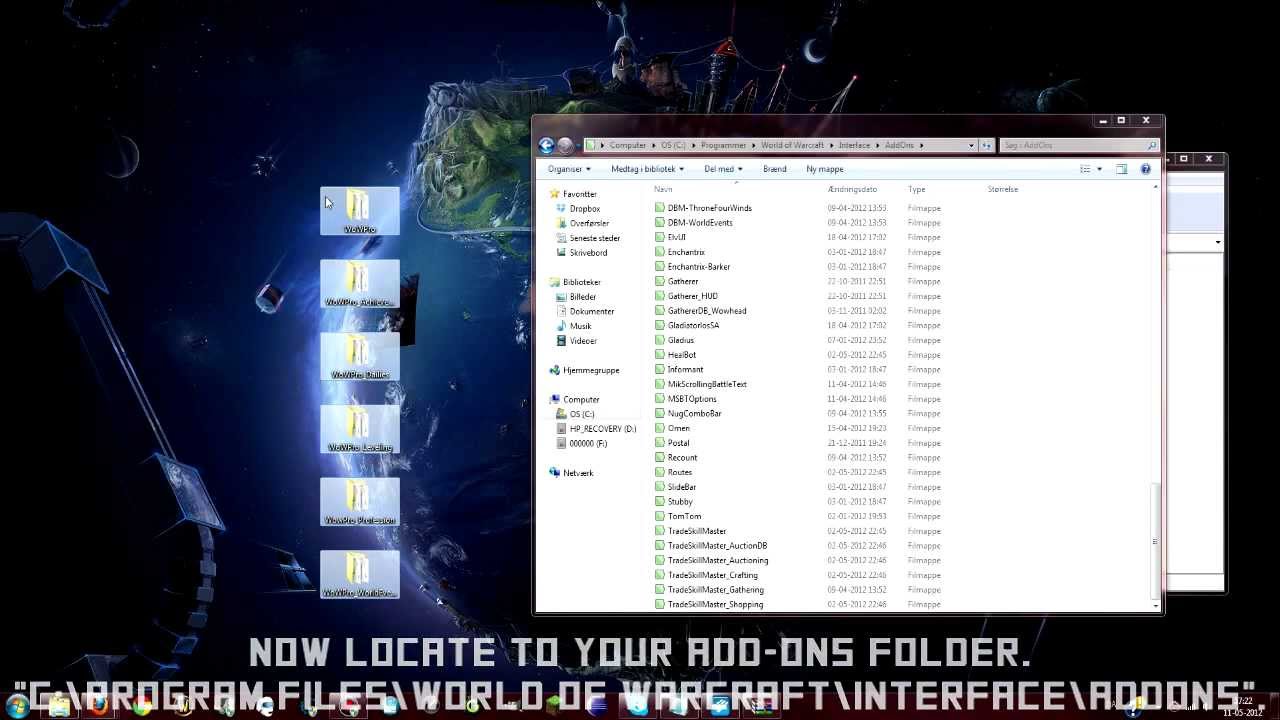Click the Forward arrow in Explorer
Image resolution: width=1280 pixels, height=720 pixels.
point(566,145)
